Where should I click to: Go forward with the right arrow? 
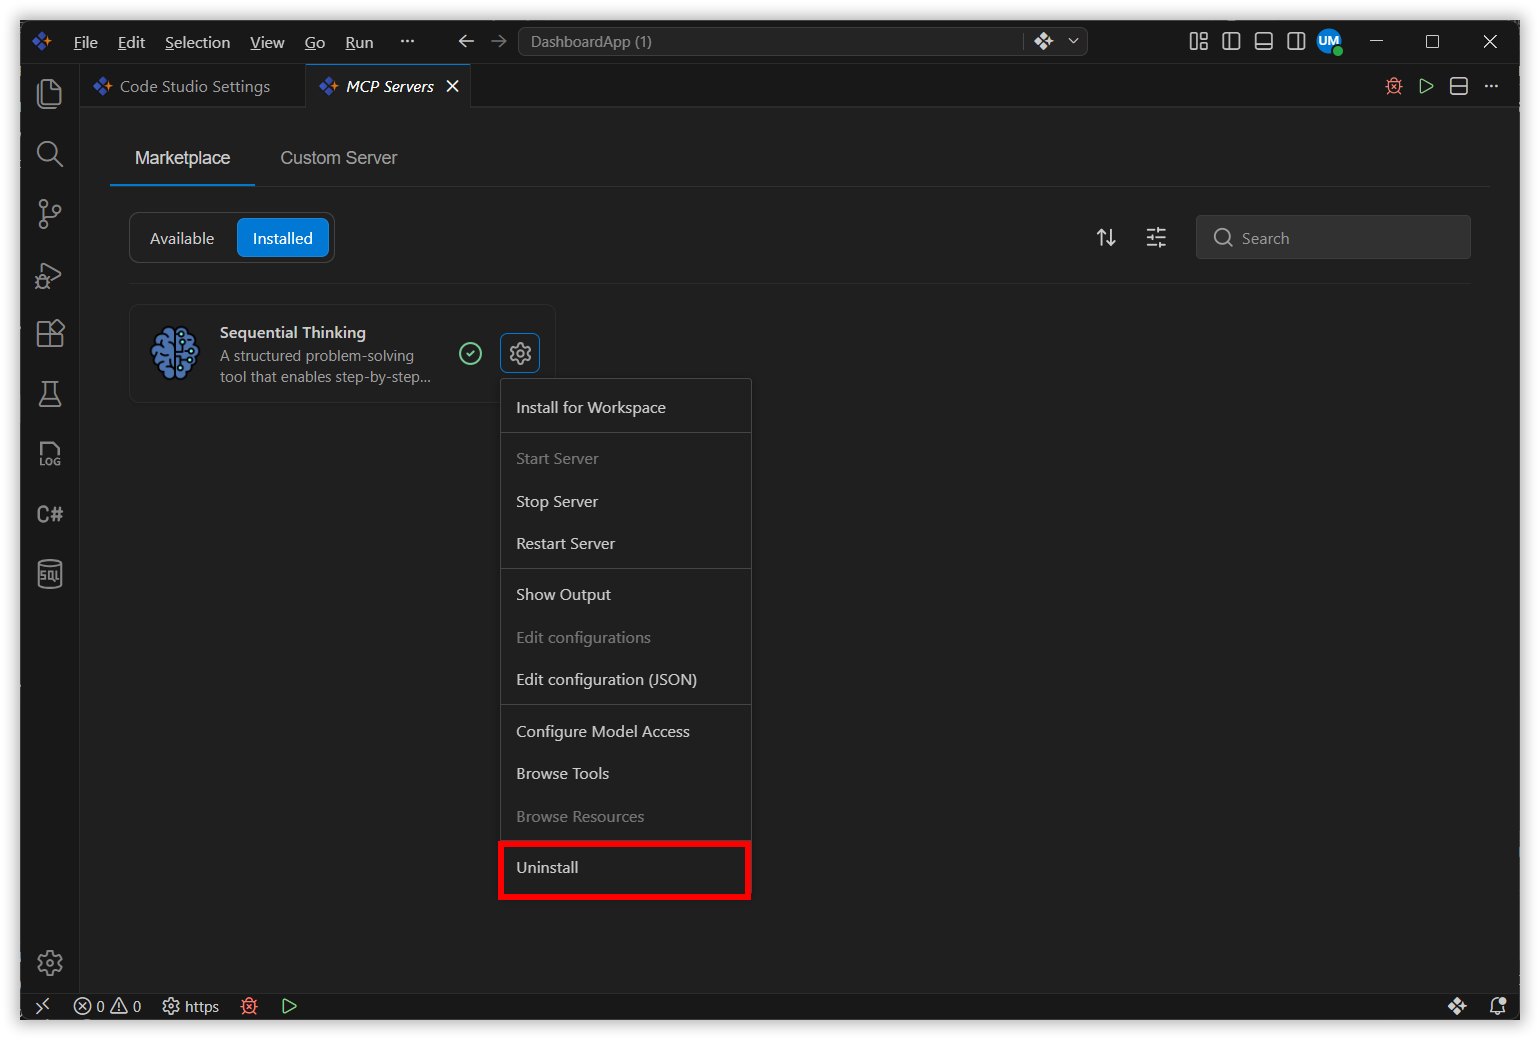[499, 41]
